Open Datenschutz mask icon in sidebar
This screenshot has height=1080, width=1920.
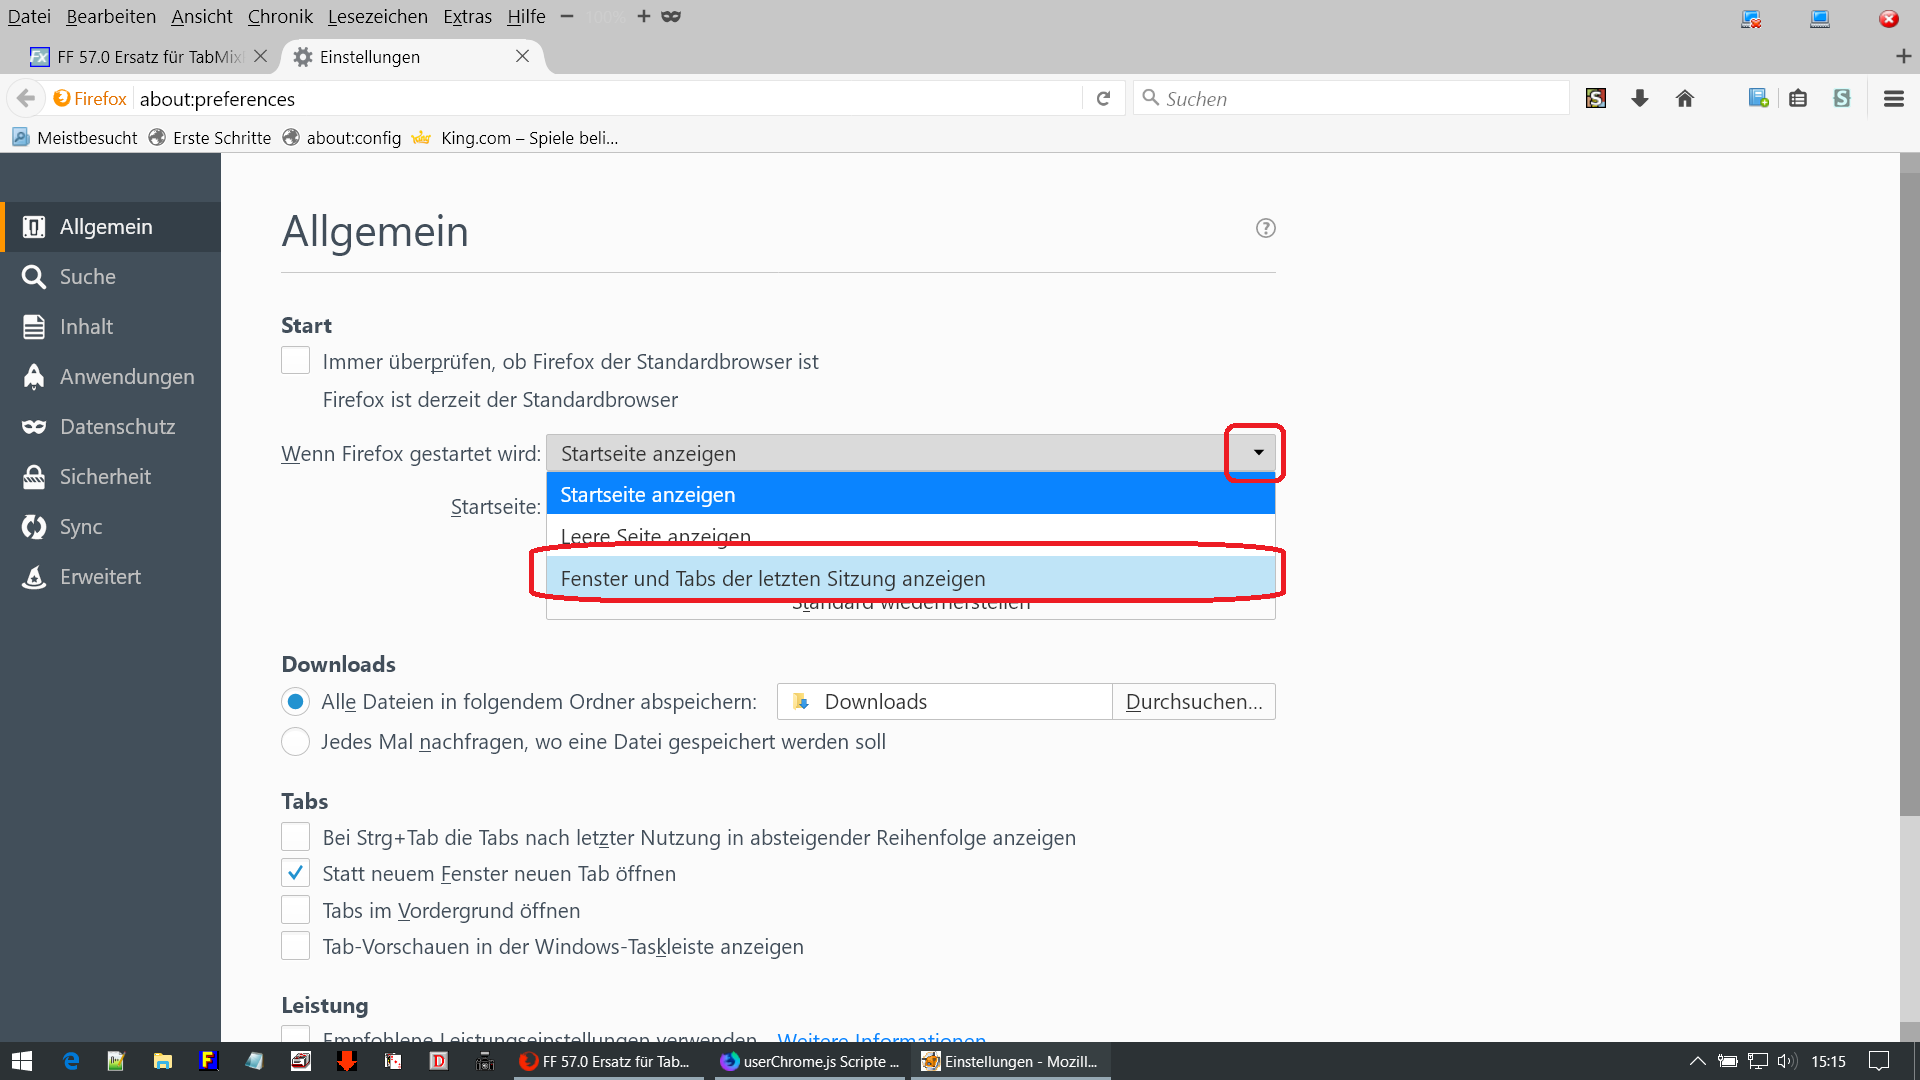tap(34, 427)
